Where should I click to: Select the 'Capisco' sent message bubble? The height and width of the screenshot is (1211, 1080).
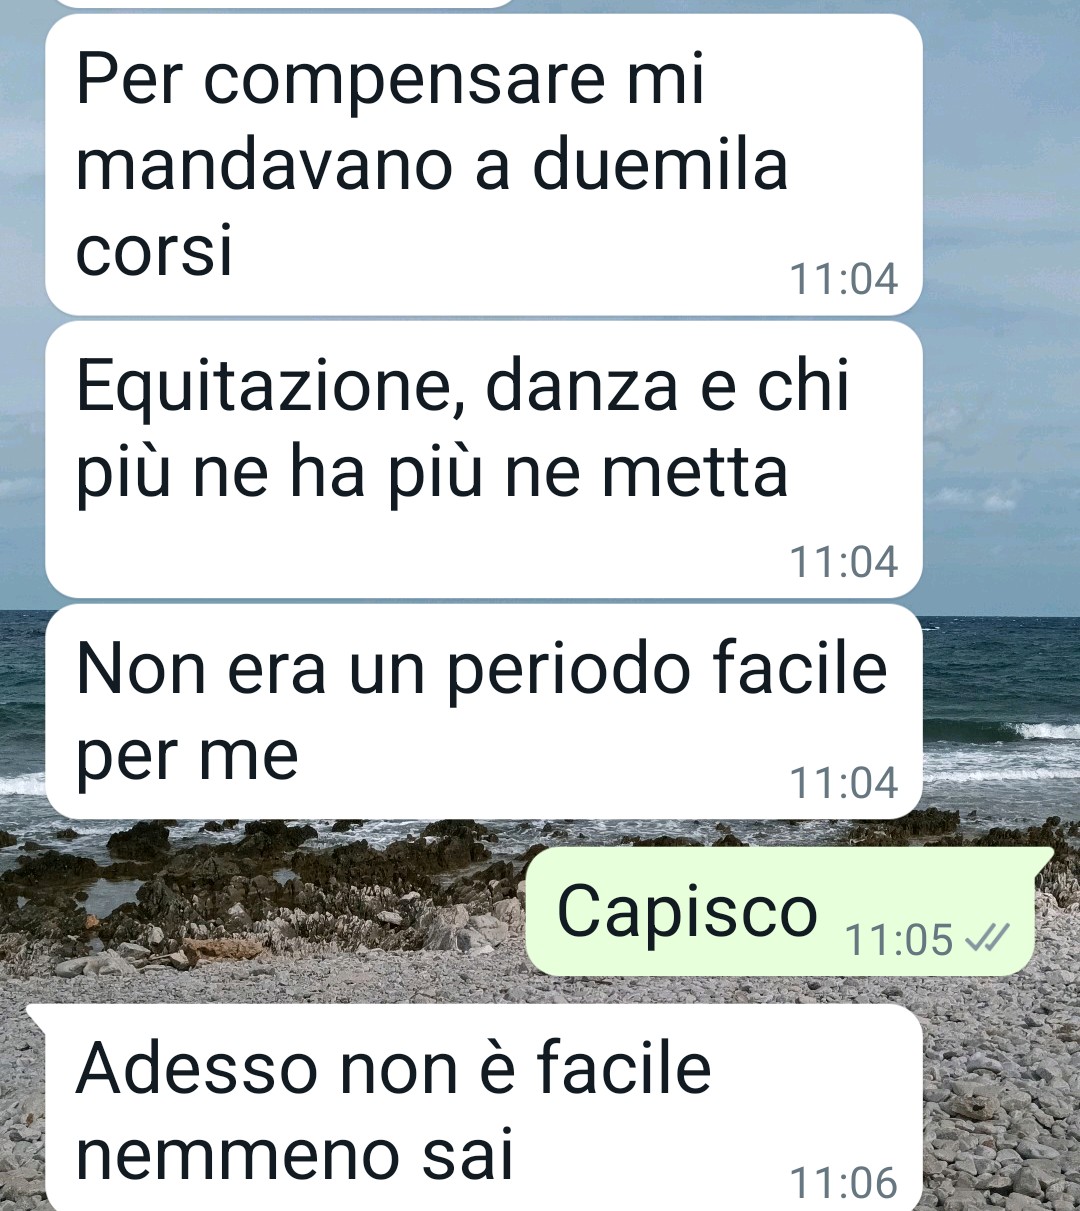click(x=780, y=911)
